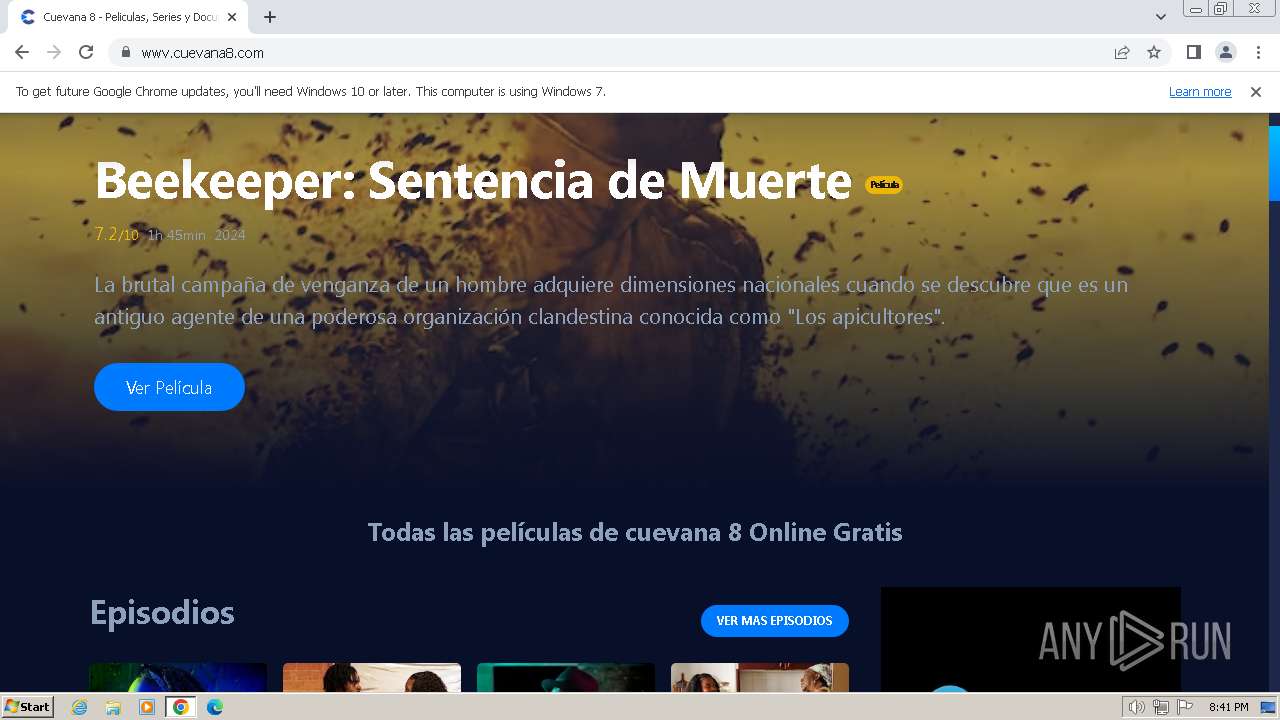Click the browser forward arrow
Screen dimensions: 1280x720
pyautogui.click(x=54, y=52)
